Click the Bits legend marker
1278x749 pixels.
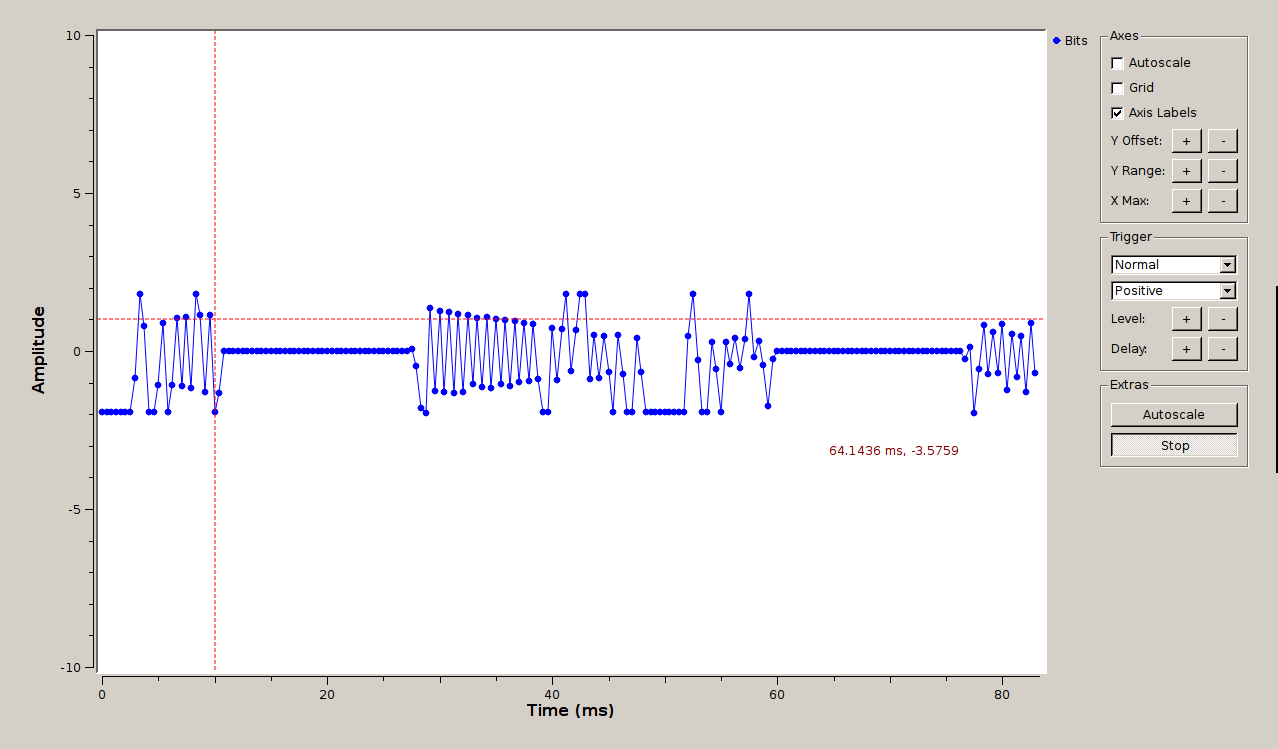click(x=1057, y=41)
